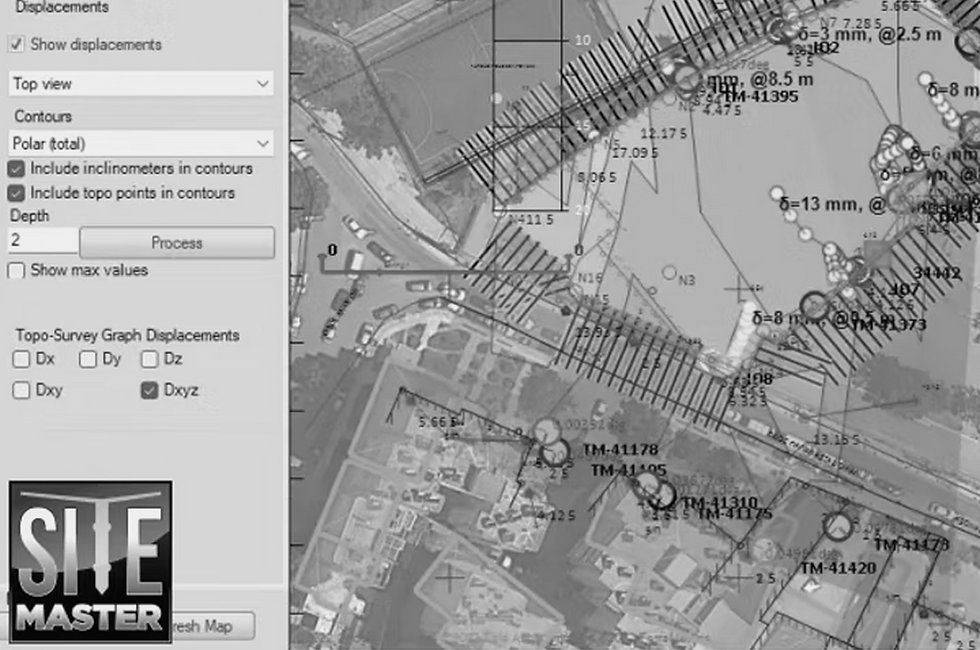Click the N3 point marker on map
The height and width of the screenshot is (650, 980).
(x=670, y=272)
